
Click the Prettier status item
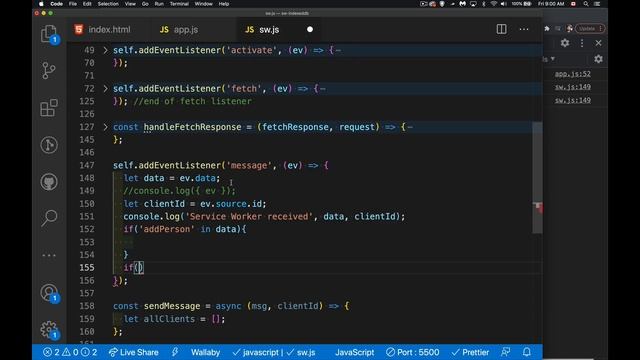[470, 352]
